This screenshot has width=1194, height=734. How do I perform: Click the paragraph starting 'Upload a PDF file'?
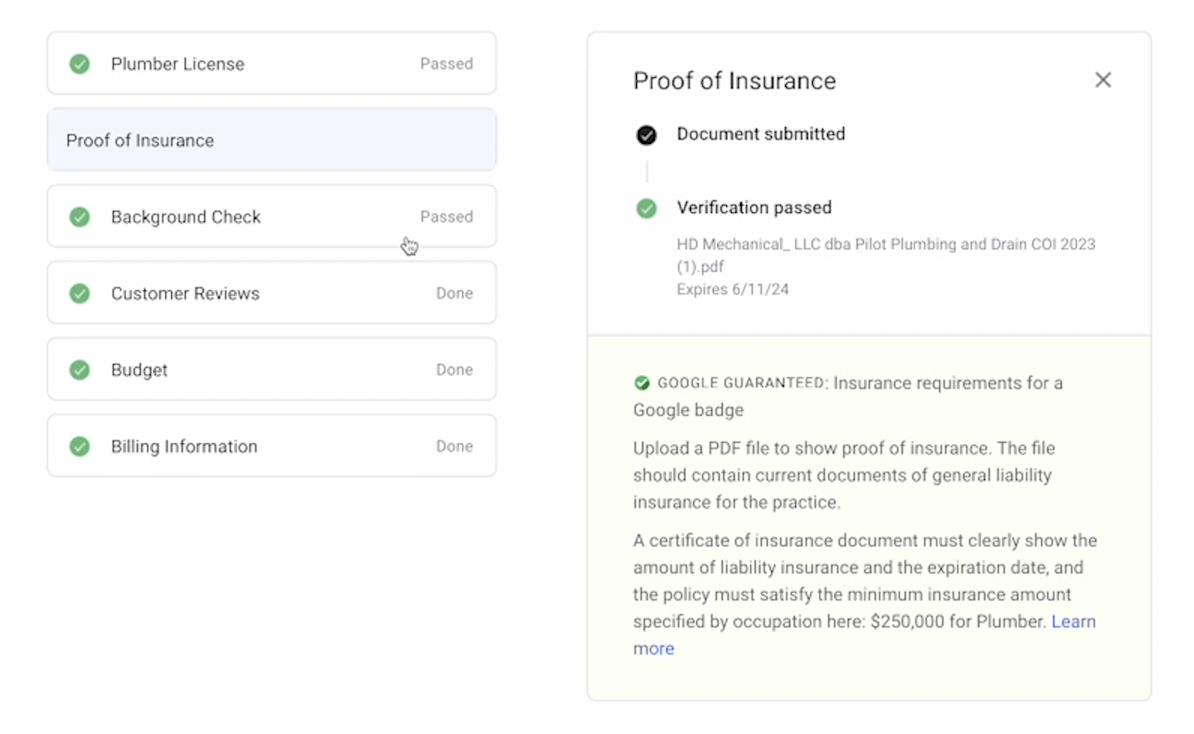(844, 475)
